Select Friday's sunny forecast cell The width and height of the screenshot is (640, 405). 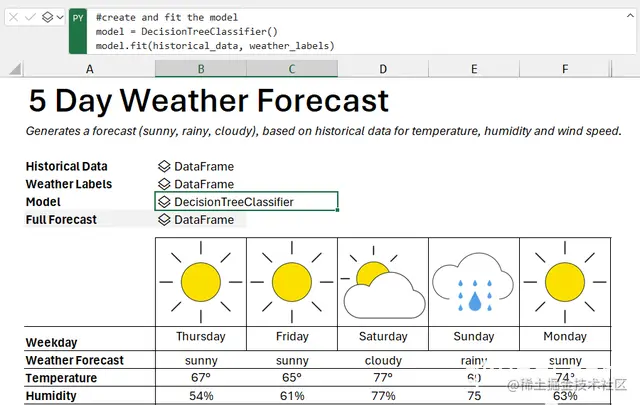(292, 360)
